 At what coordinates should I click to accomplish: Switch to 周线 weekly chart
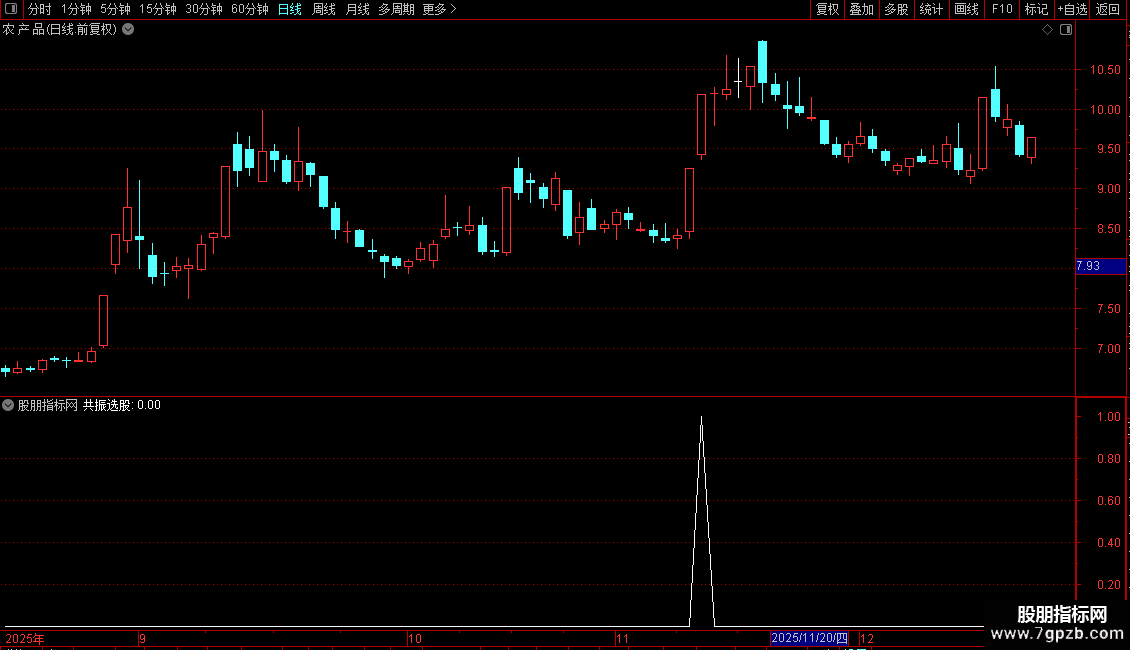[324, 9]
